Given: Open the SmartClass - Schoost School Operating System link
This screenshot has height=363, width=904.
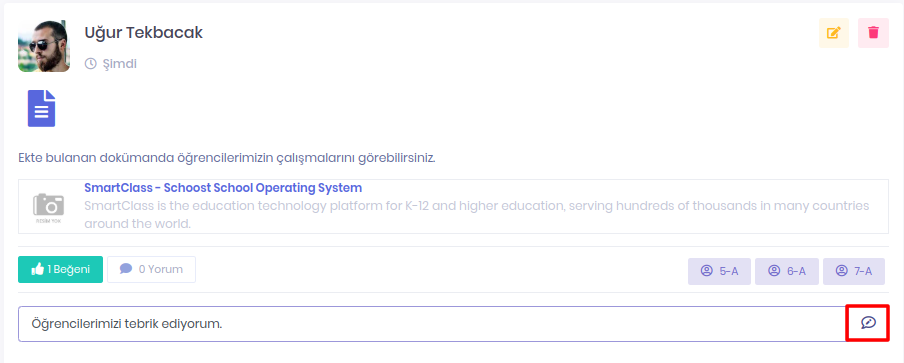Looking at the screenshot, I should [x=223, y=188].
